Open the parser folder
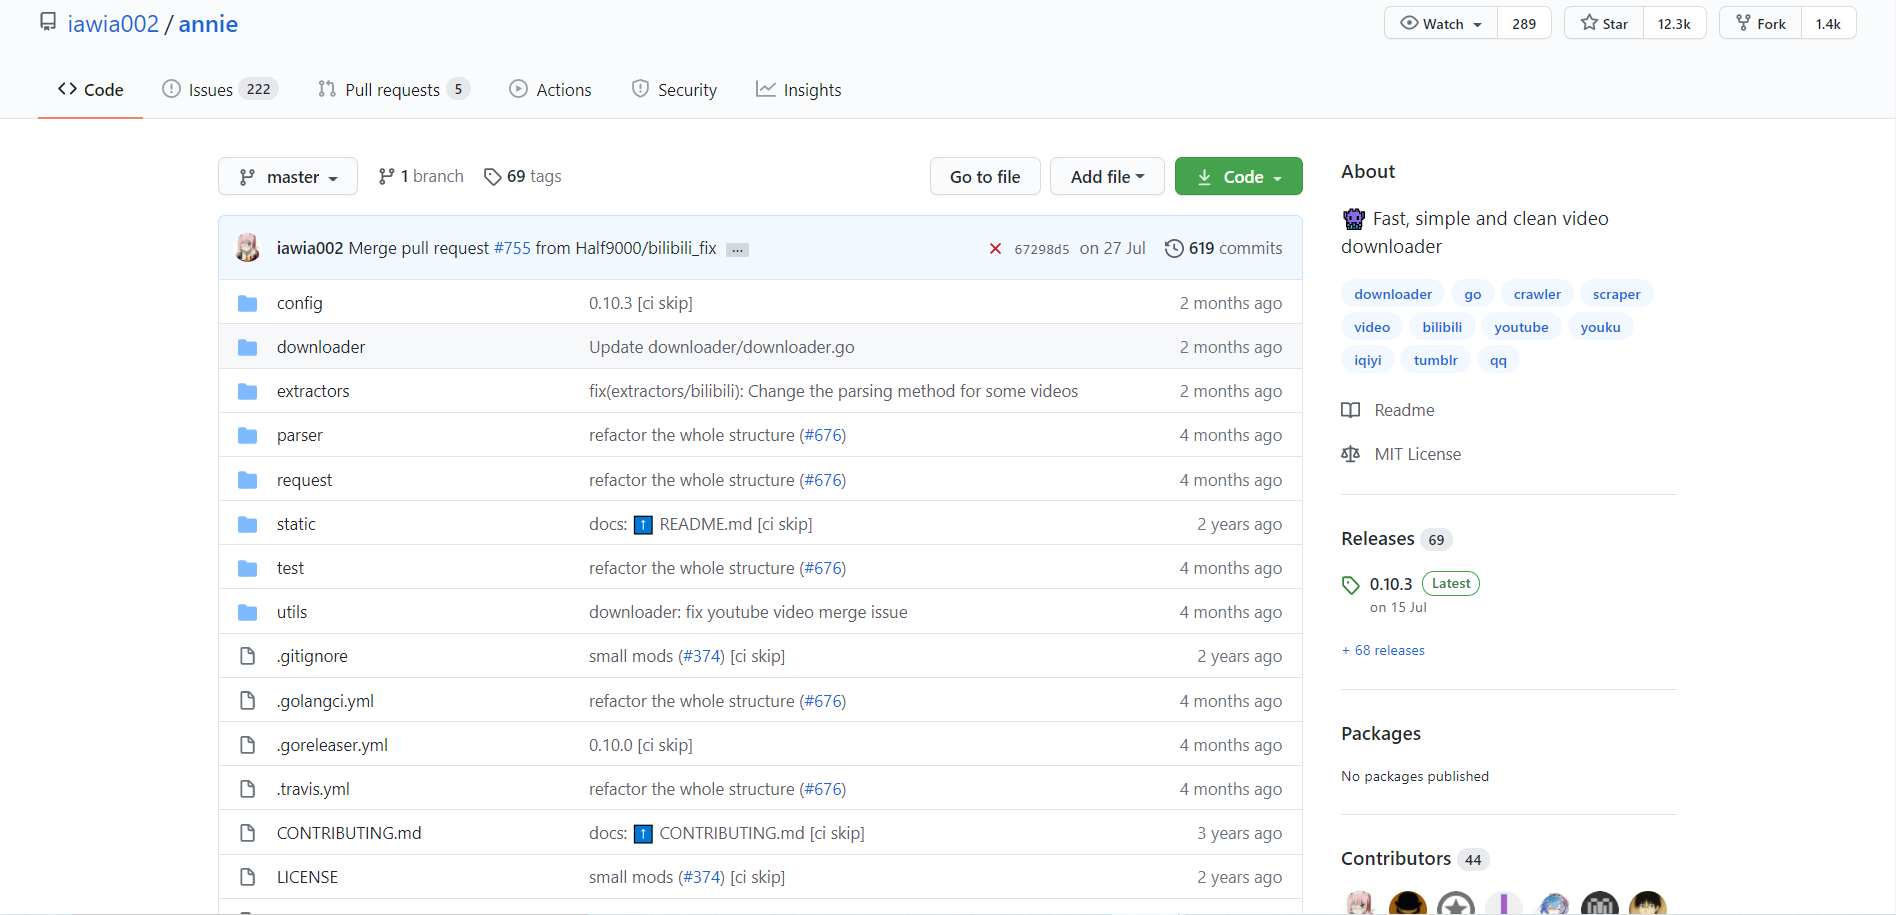Screen dimensions: 1896x915 pos(300,435)
